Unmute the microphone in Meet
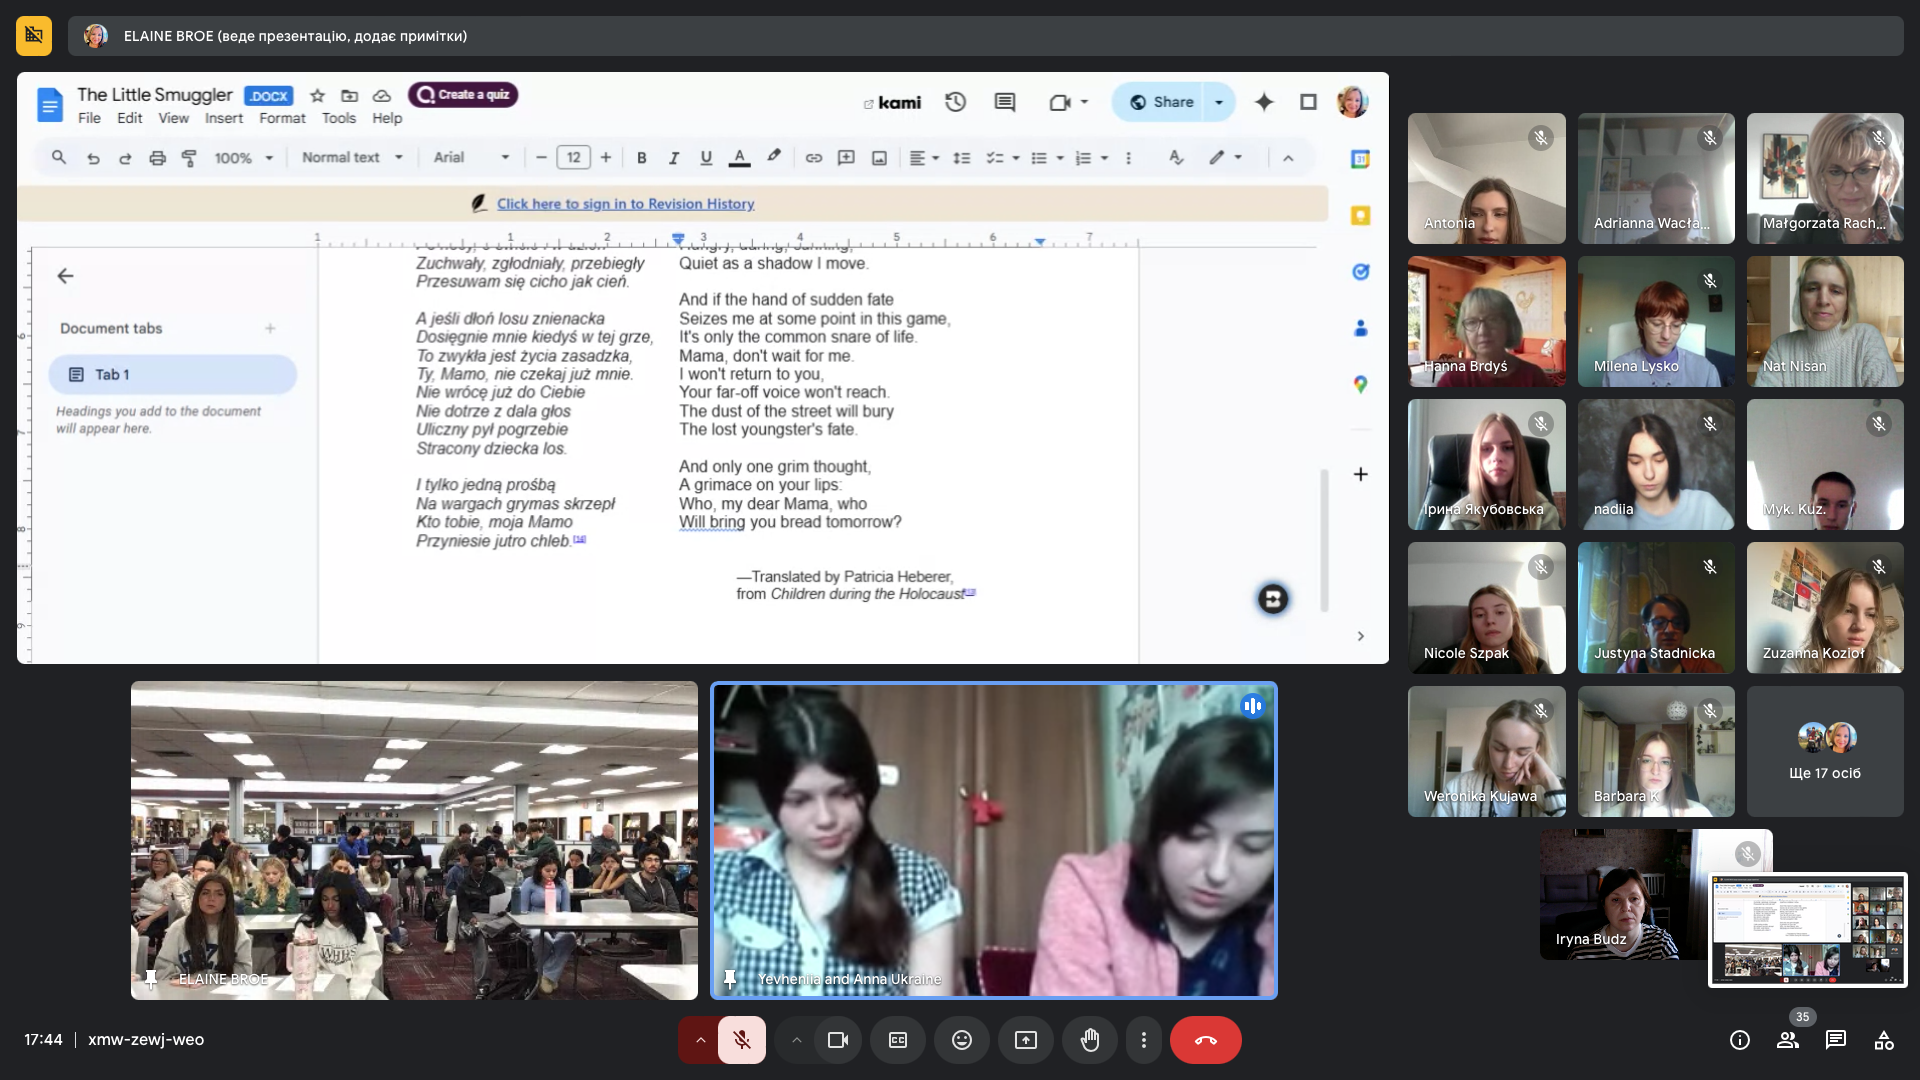Viewport: 1920px width, 1080px height. (x=741, y=1040)
